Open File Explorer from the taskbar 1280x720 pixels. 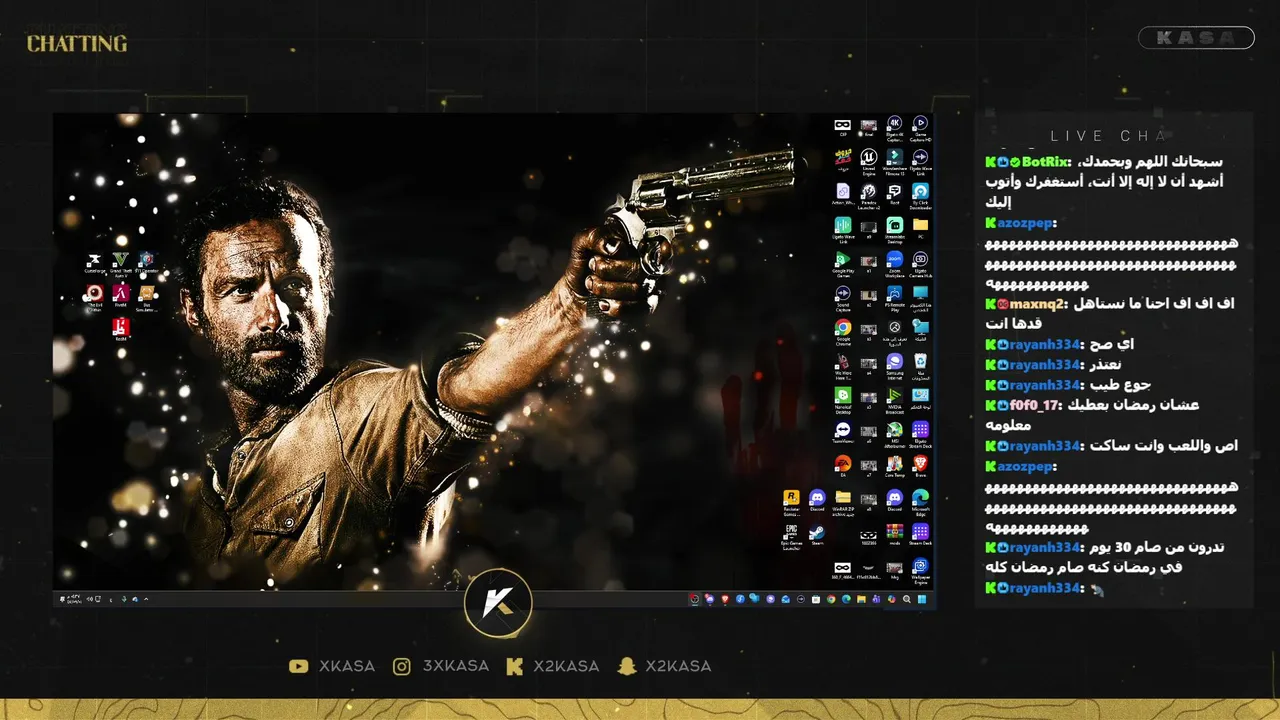861,599
